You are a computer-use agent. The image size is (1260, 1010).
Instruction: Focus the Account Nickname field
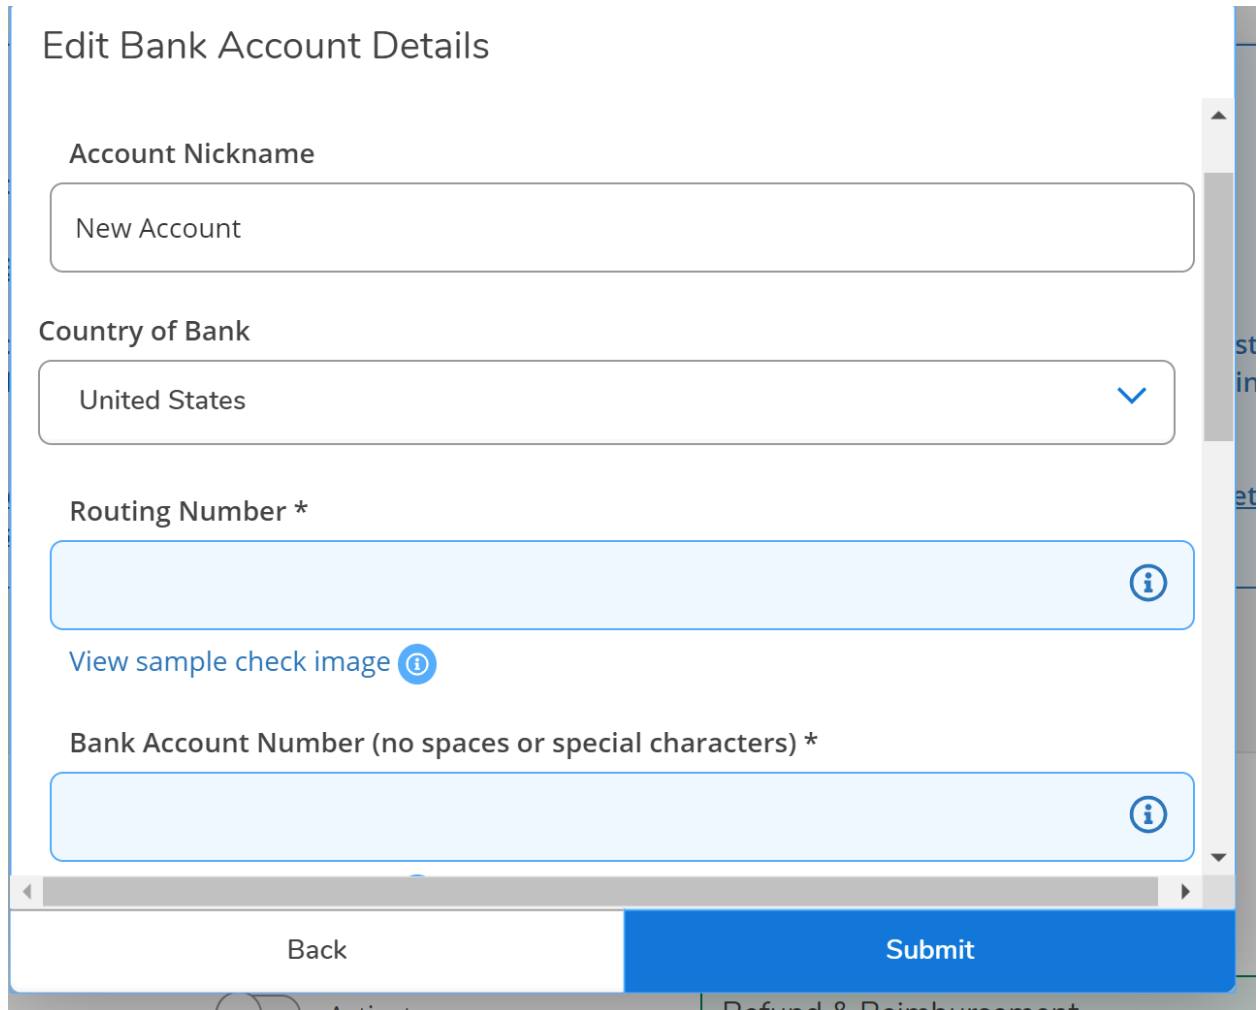(x=621, y=228)
